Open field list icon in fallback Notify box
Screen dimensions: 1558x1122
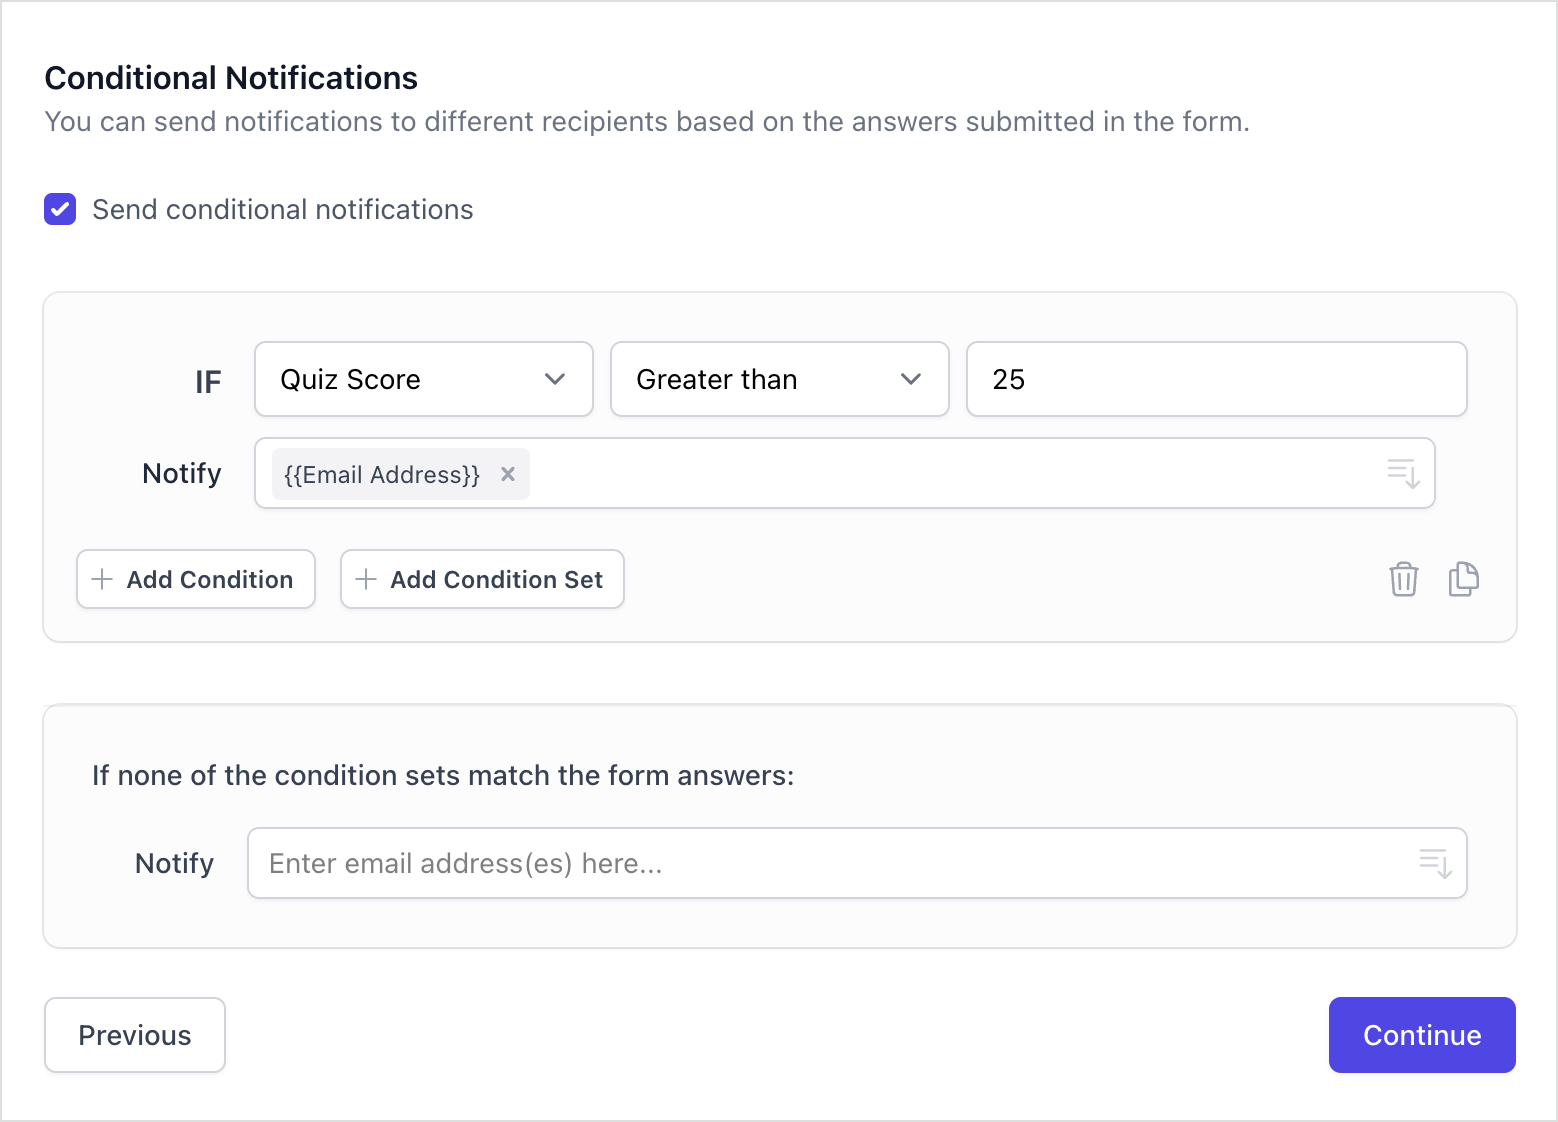(1435, 863)
